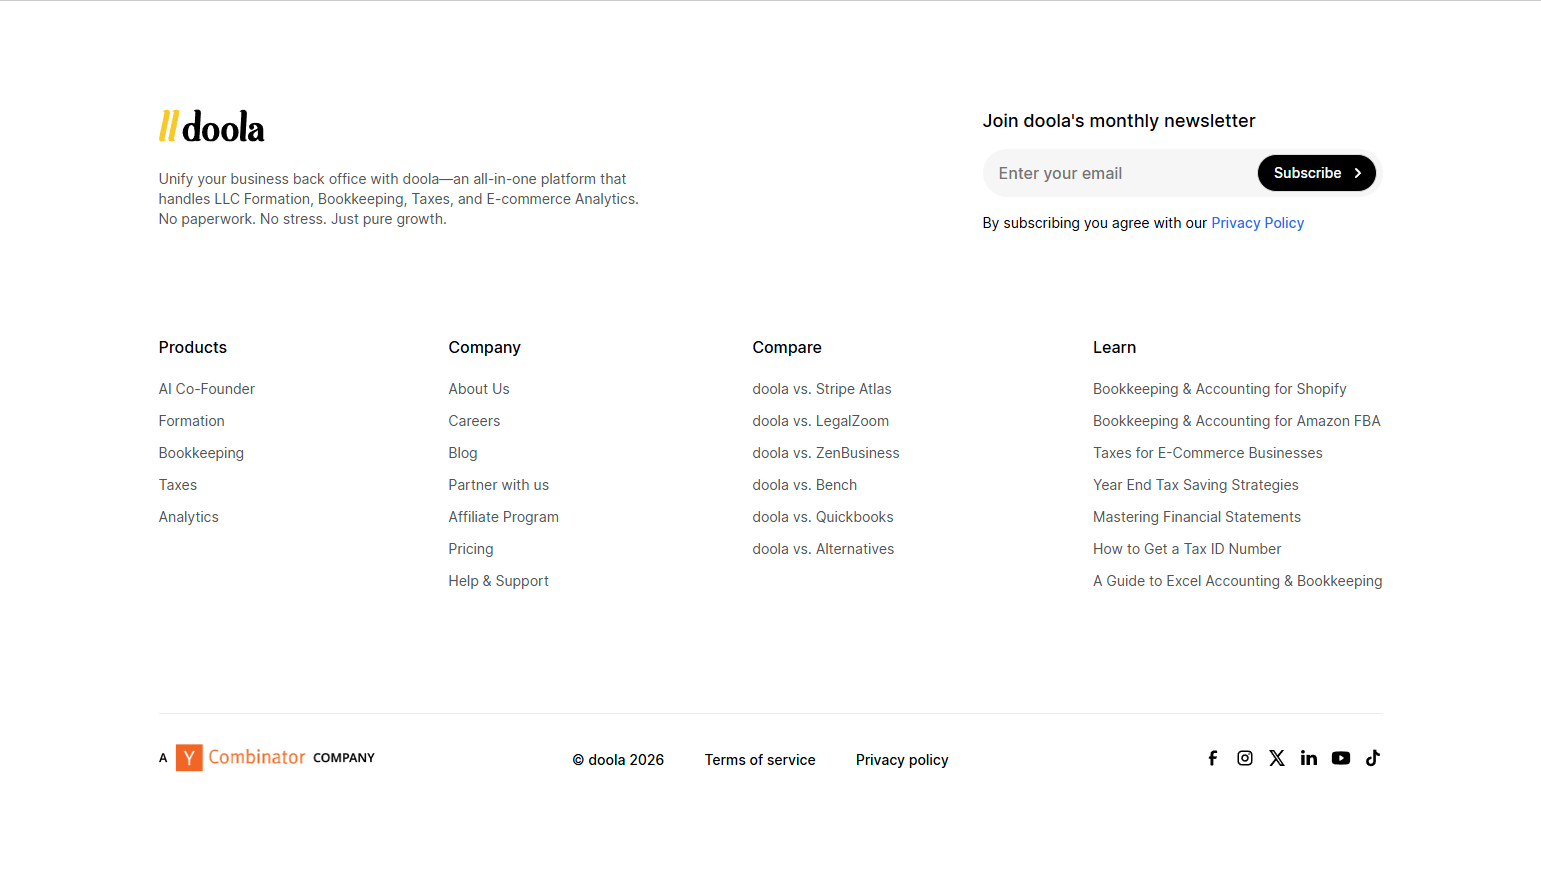The image size is (1541, 889).
Task: Visit doola's TikTok profile
Action: pos(1372,758)
